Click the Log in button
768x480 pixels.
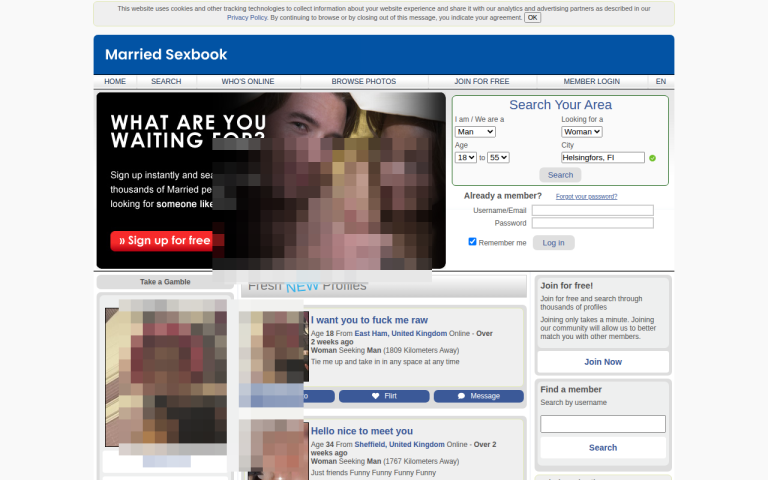coord(553,243)
